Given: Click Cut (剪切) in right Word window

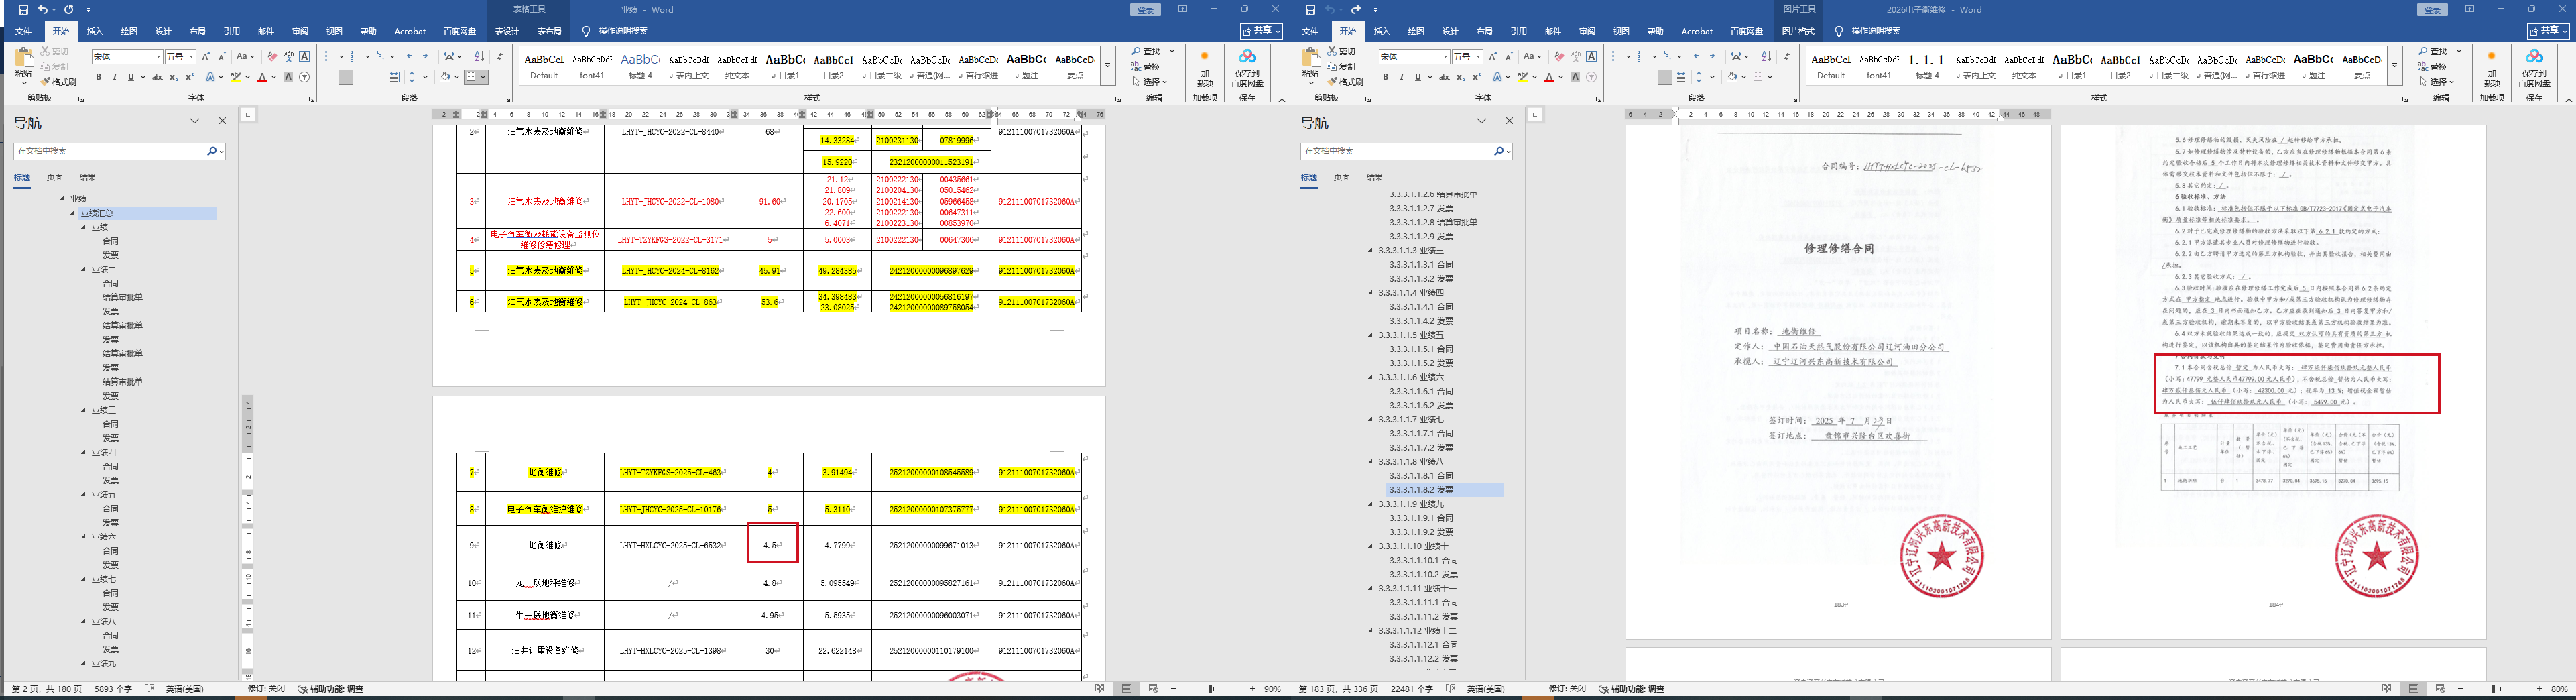Looking at the screenshot, I should click(1343, 52).
